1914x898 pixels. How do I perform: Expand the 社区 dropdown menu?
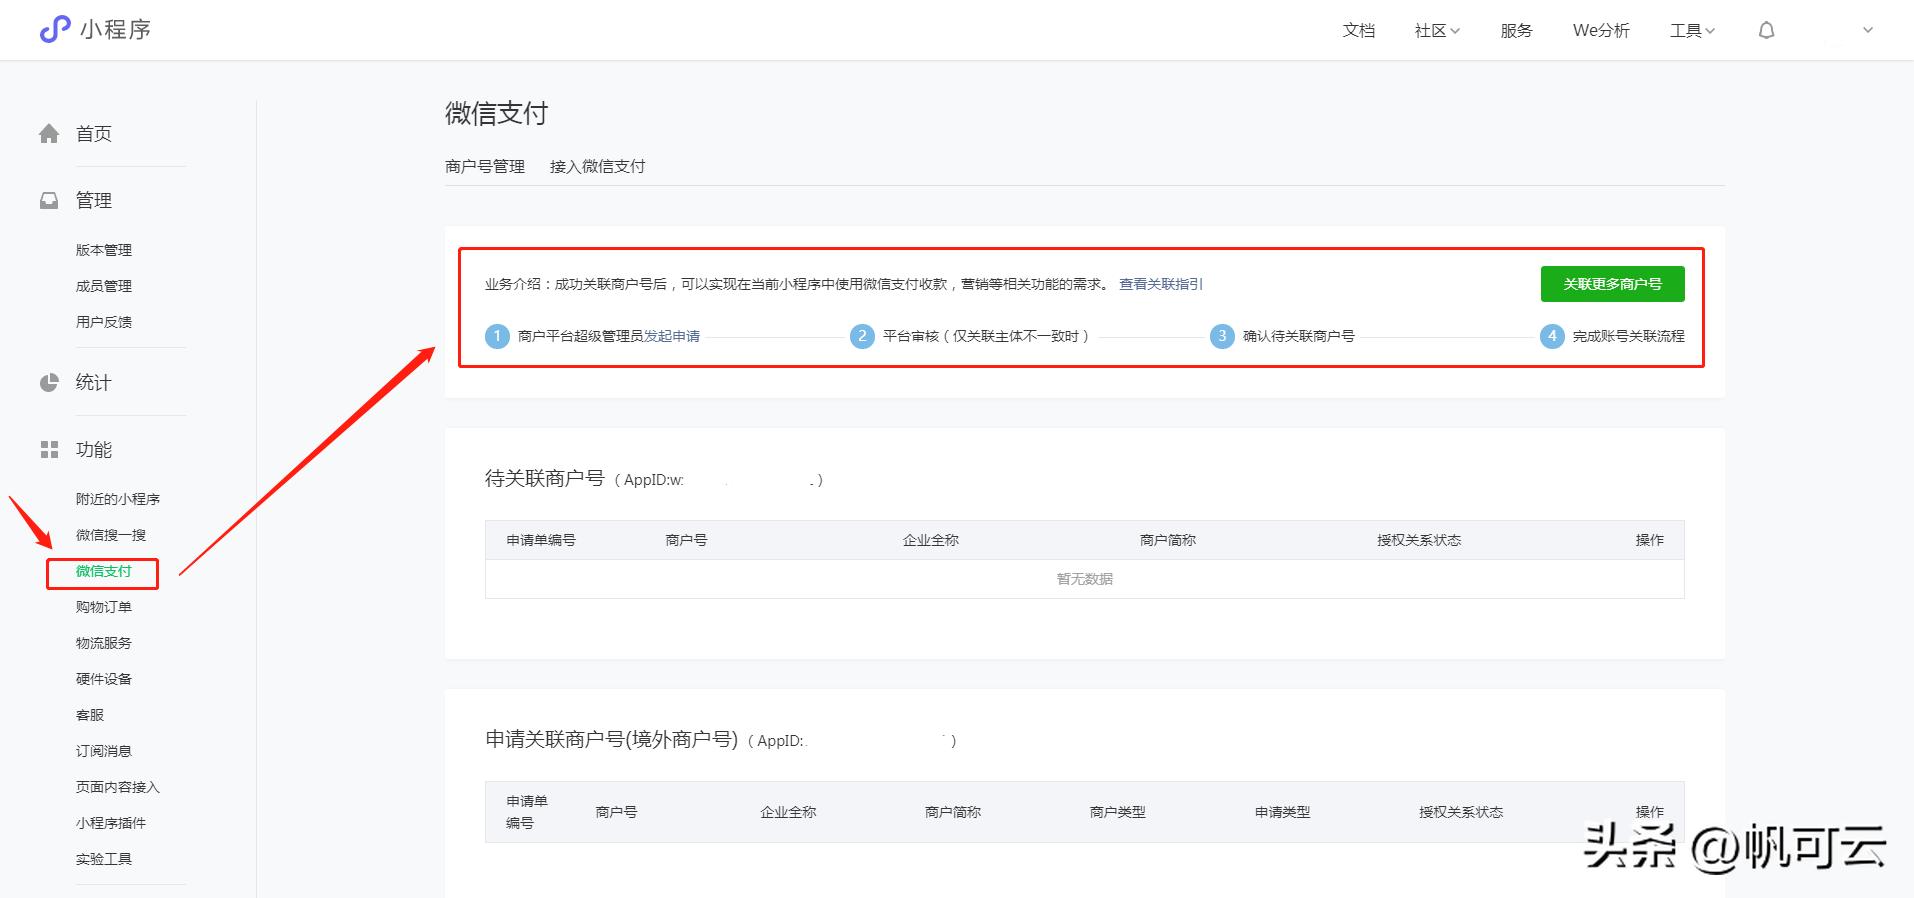pos(1437,31)
